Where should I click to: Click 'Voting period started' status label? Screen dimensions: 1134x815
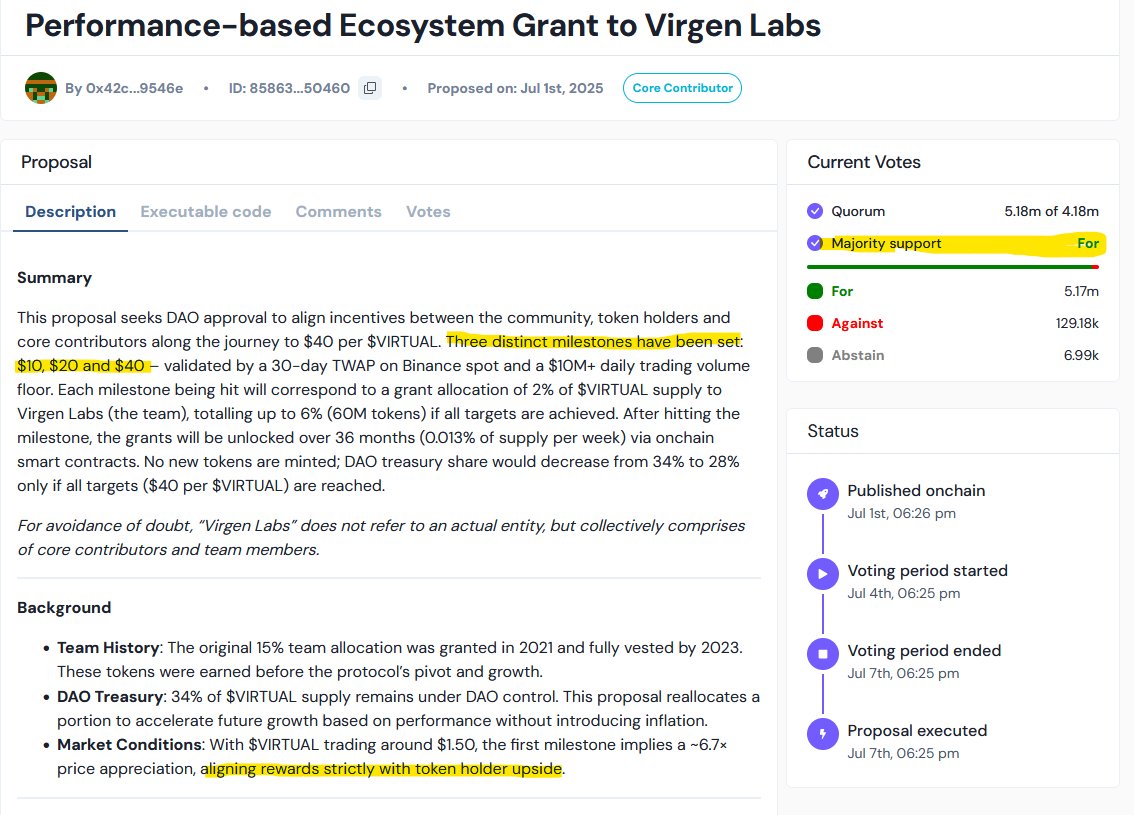pyautogui.click(x=928, y=571)
